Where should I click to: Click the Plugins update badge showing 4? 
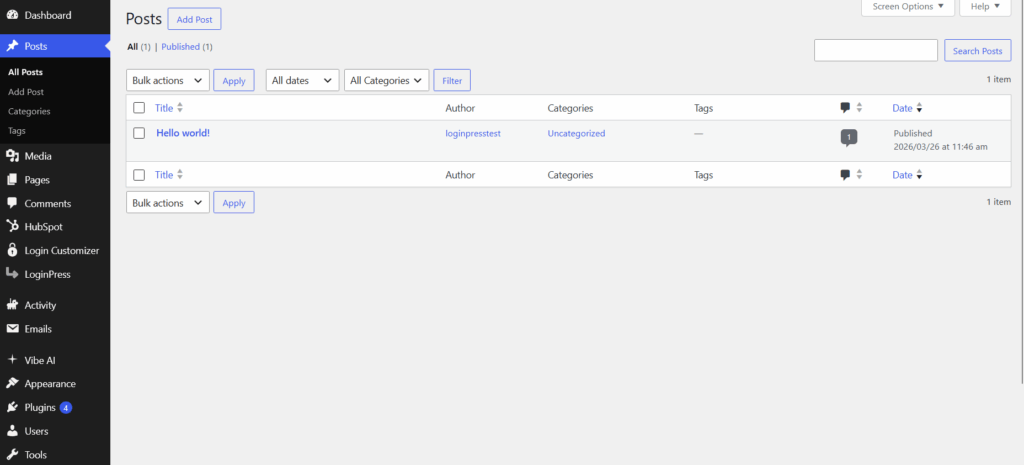pyautogui.click(x=65, y=408)
